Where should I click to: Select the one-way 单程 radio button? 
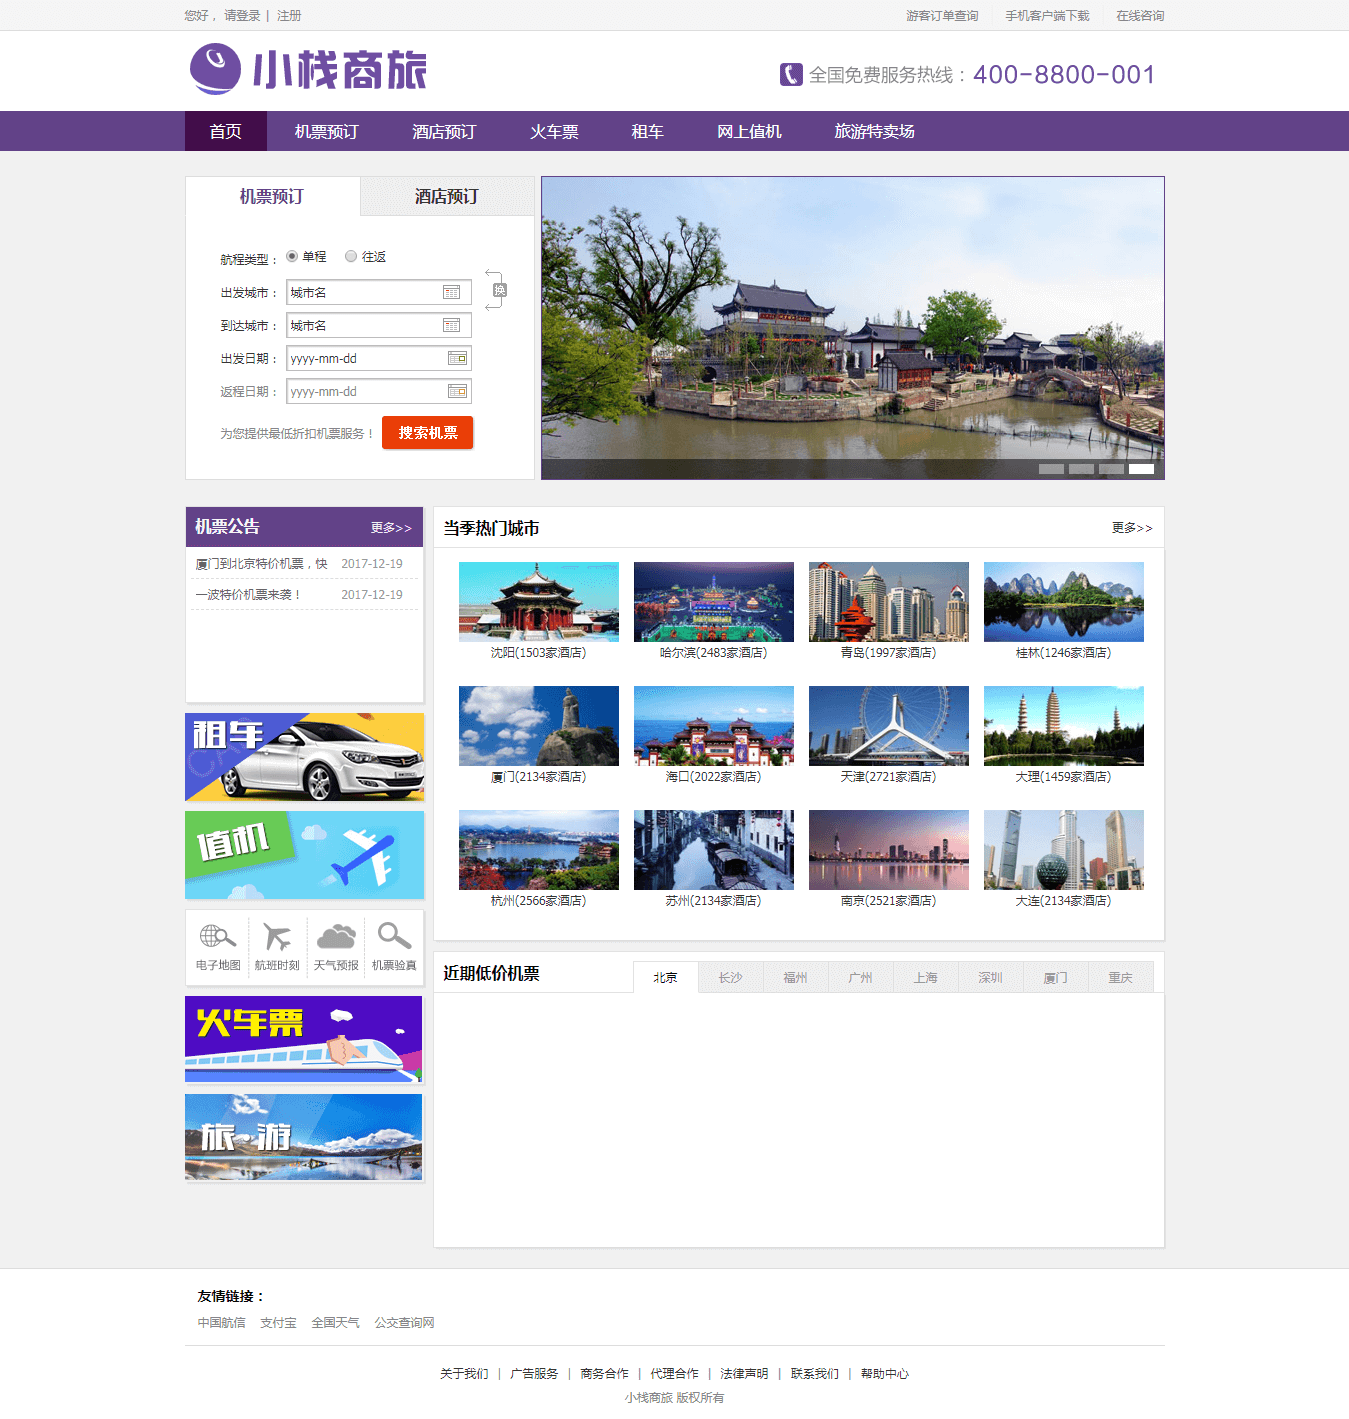[292, 256]
